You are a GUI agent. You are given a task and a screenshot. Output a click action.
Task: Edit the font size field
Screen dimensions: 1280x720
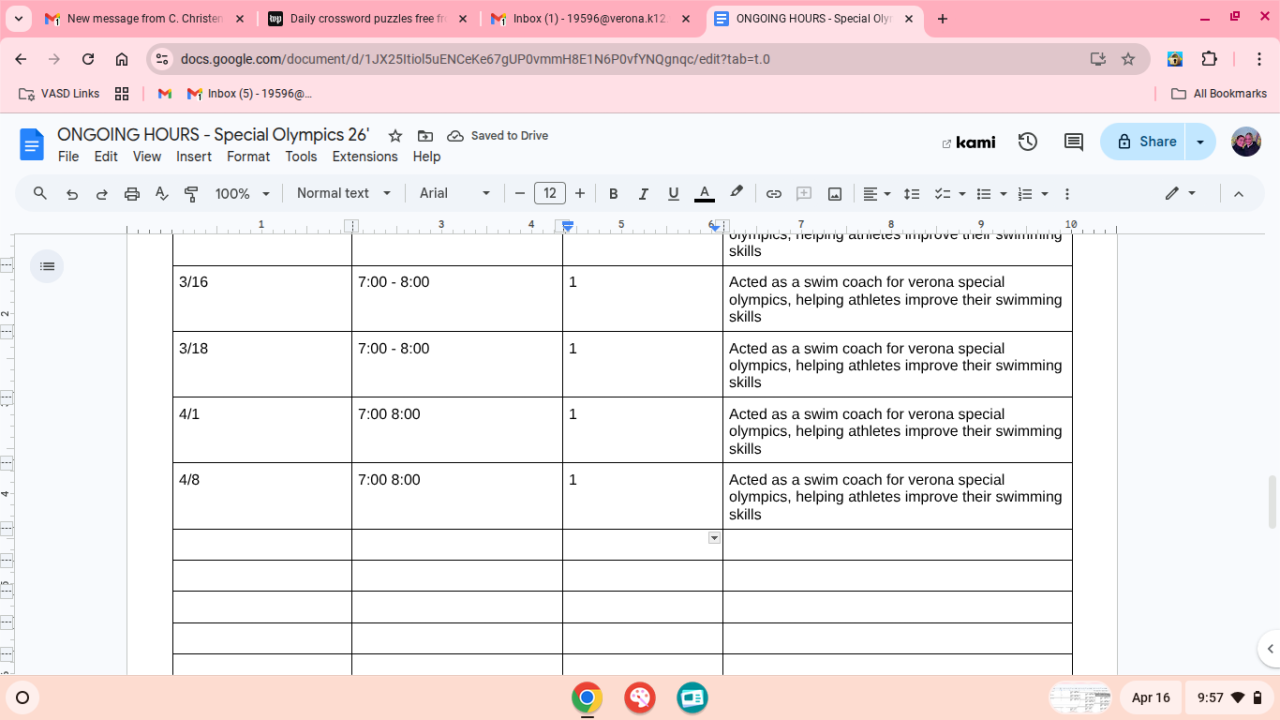tap(550, 194)
